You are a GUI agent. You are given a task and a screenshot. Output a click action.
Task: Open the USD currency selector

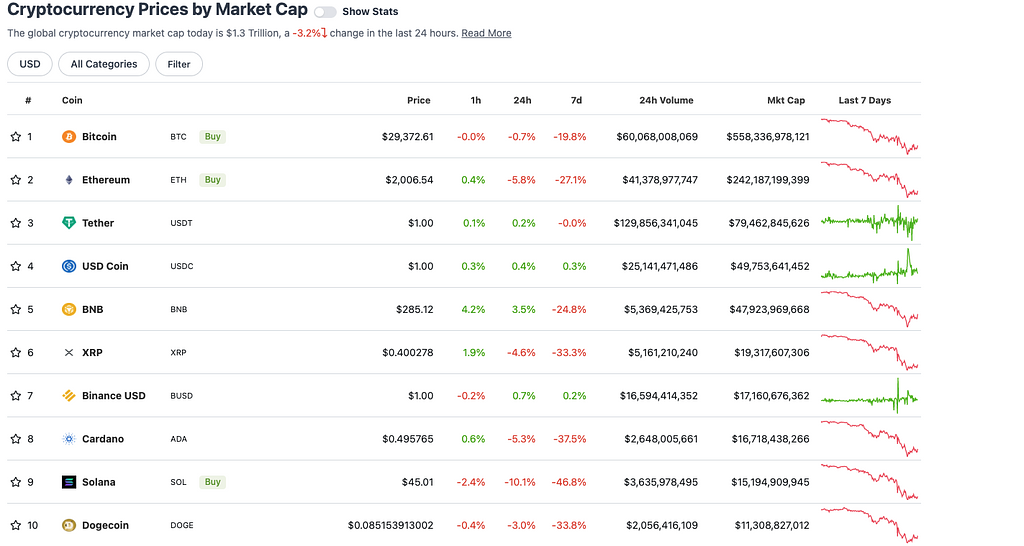[x=30, y=64]
